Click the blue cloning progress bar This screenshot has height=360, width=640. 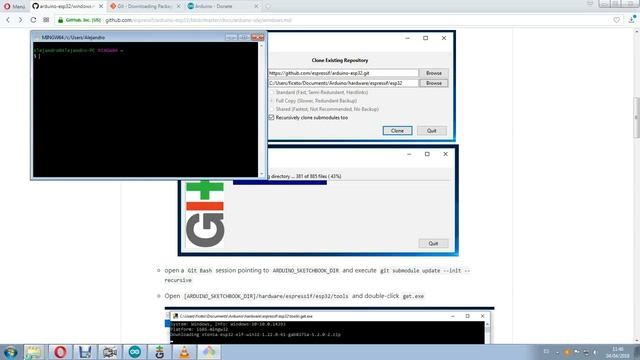280,182
